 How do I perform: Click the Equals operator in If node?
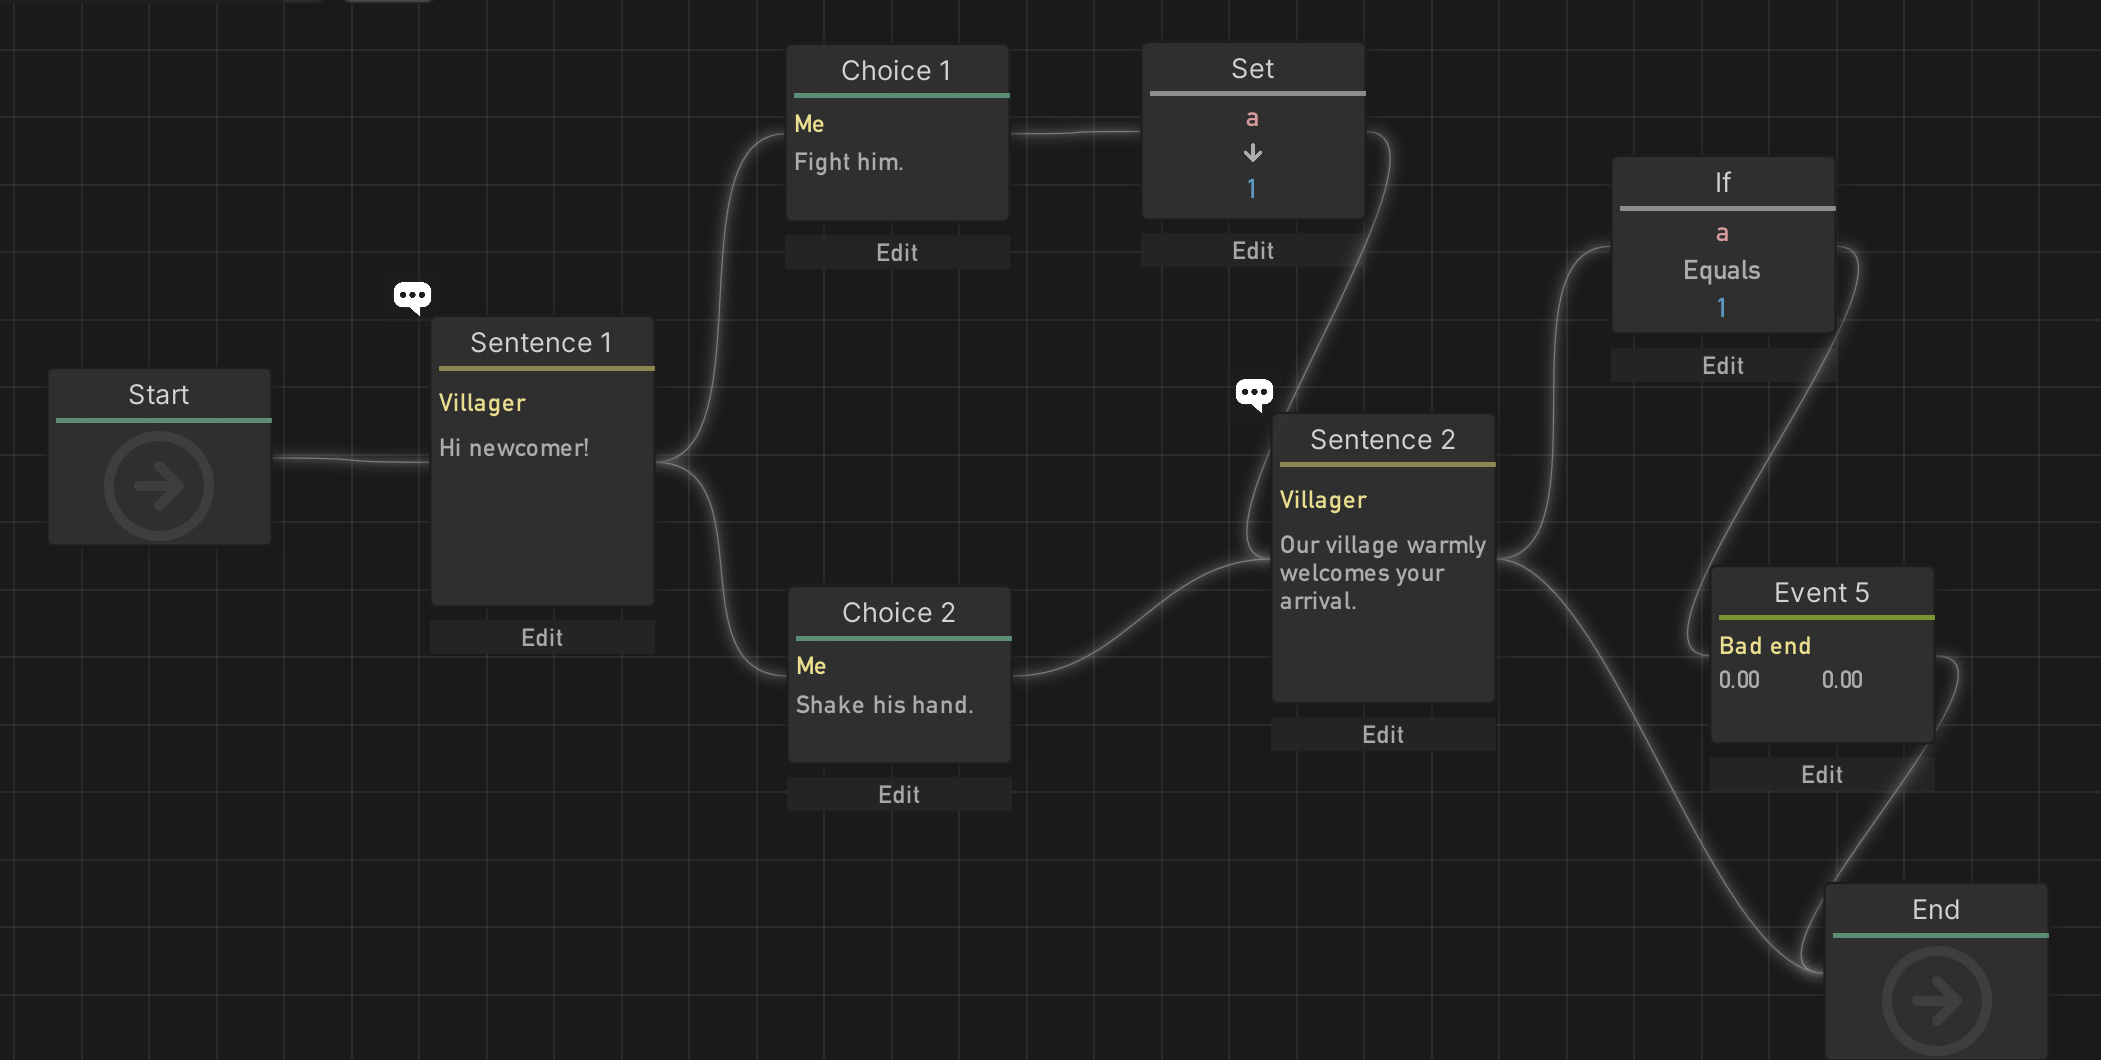pyautogui.click(x=1721, y=271)
